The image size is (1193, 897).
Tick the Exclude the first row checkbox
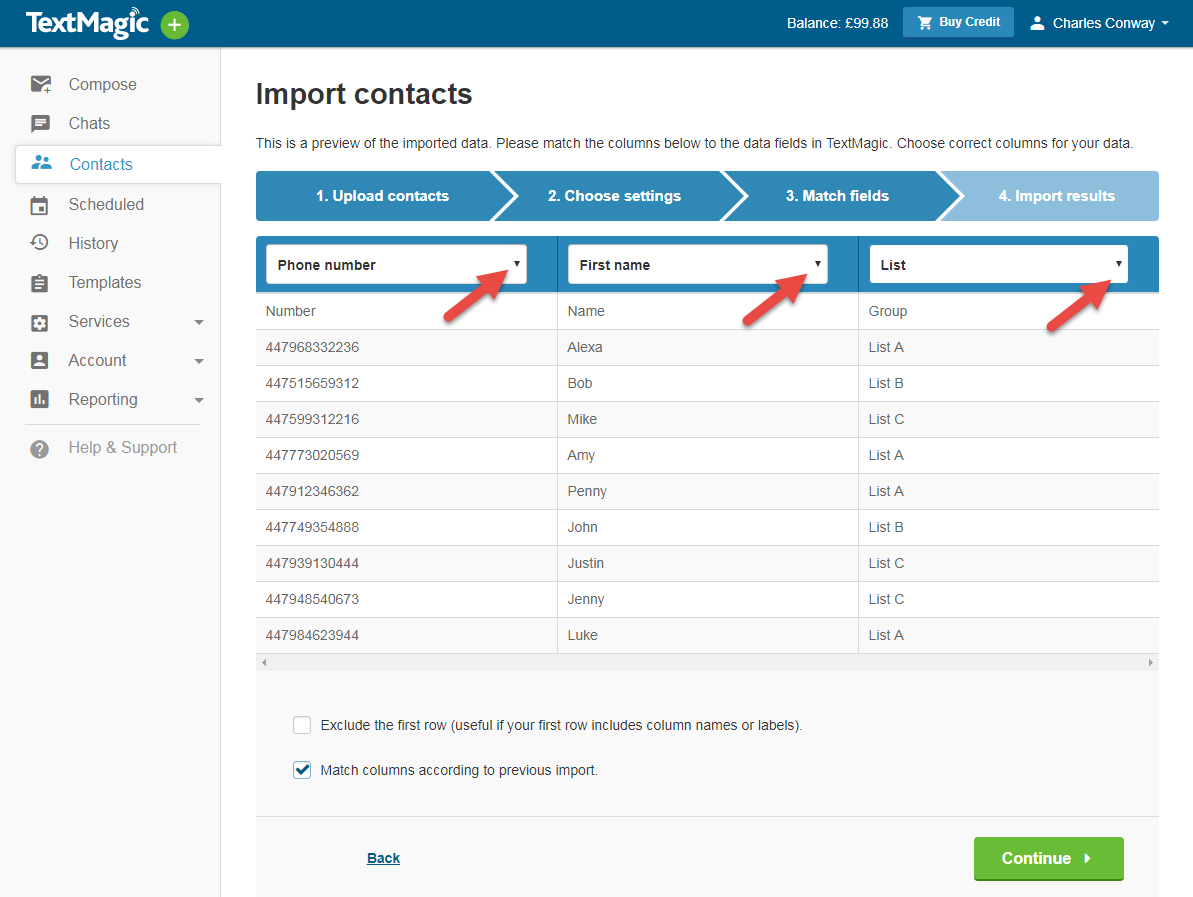pos(302,725)
